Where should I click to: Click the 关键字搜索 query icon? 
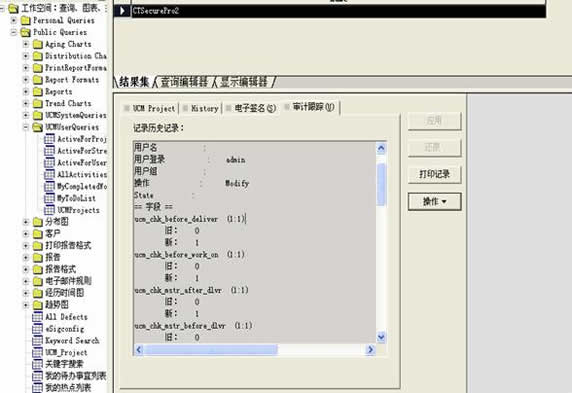click(x=38, y=364)
